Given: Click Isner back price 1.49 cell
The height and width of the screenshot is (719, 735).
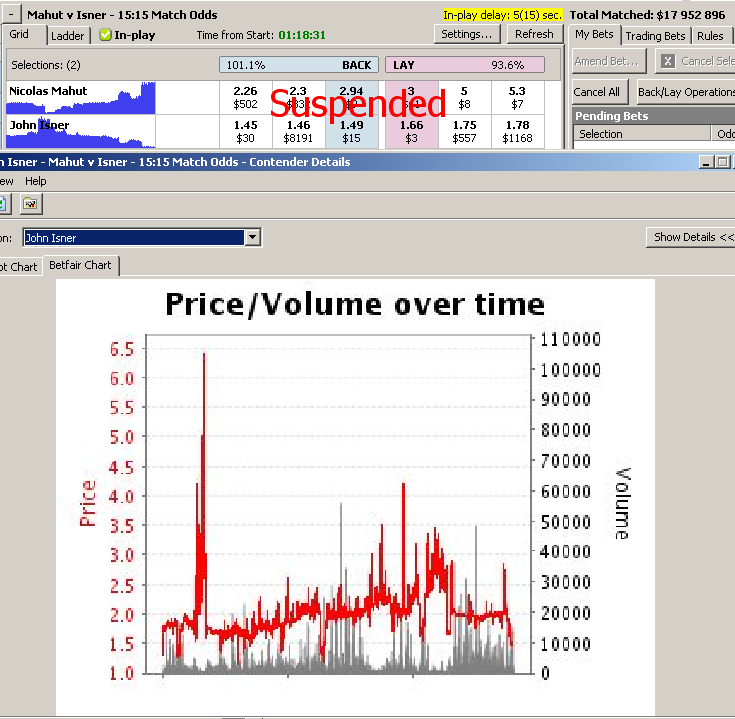Looking at the screenshot, I should (x=352, y=132).
